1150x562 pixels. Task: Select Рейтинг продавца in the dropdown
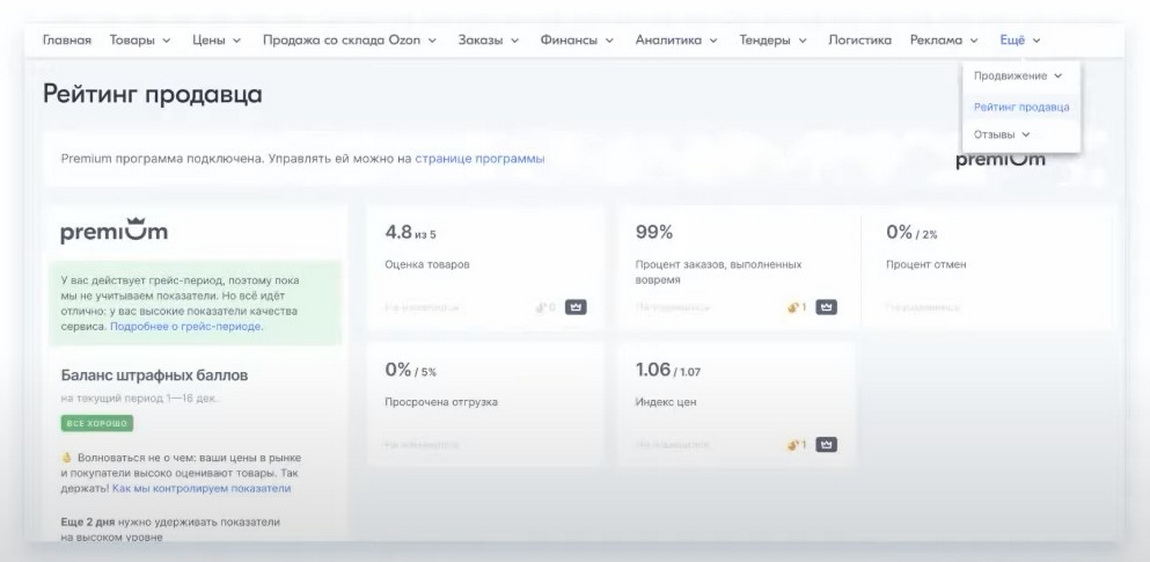click(x=1021, y=106)
